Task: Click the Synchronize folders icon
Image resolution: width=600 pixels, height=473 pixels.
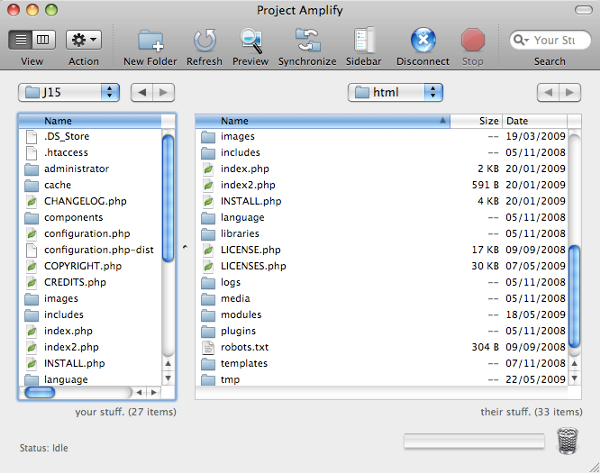Action: coord(308,40)
